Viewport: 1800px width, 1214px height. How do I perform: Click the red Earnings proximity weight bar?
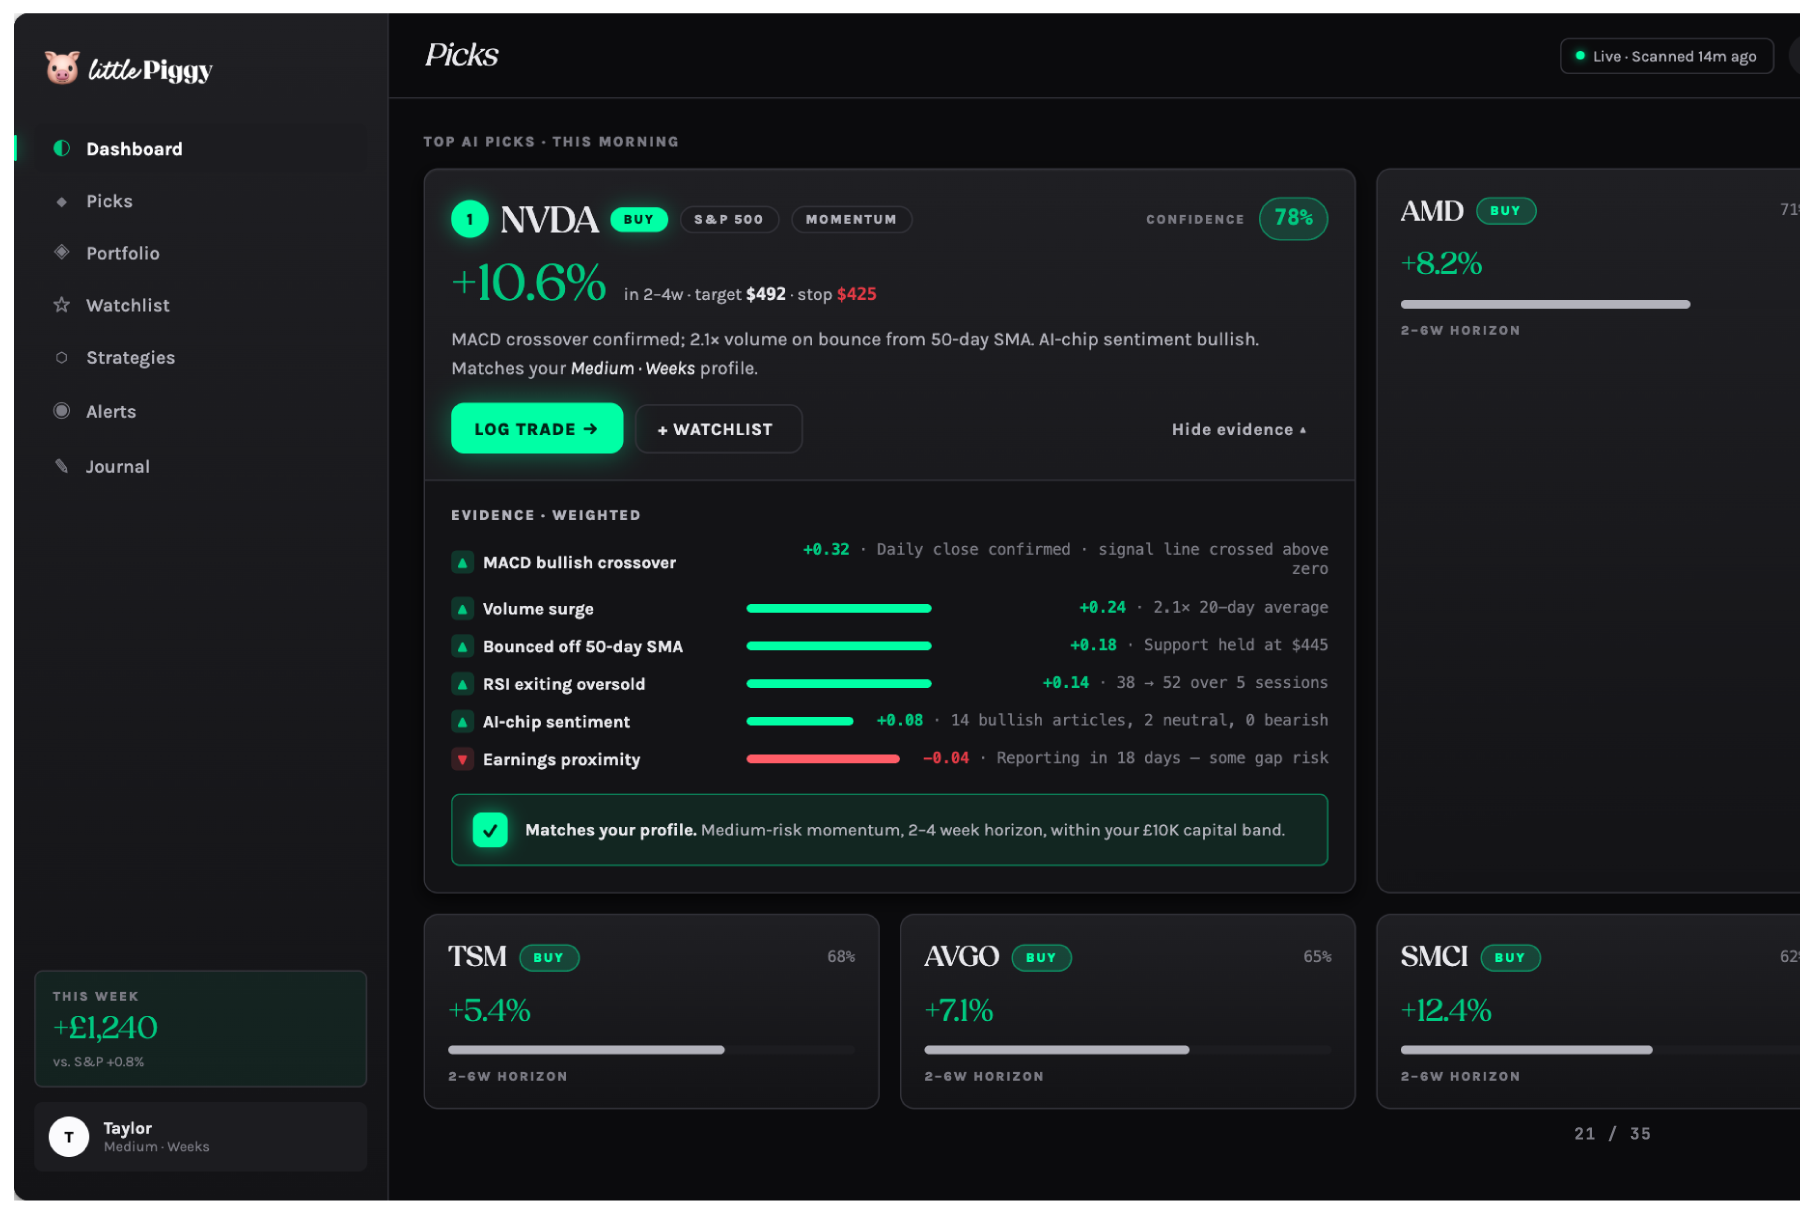(x=823, y=759)
